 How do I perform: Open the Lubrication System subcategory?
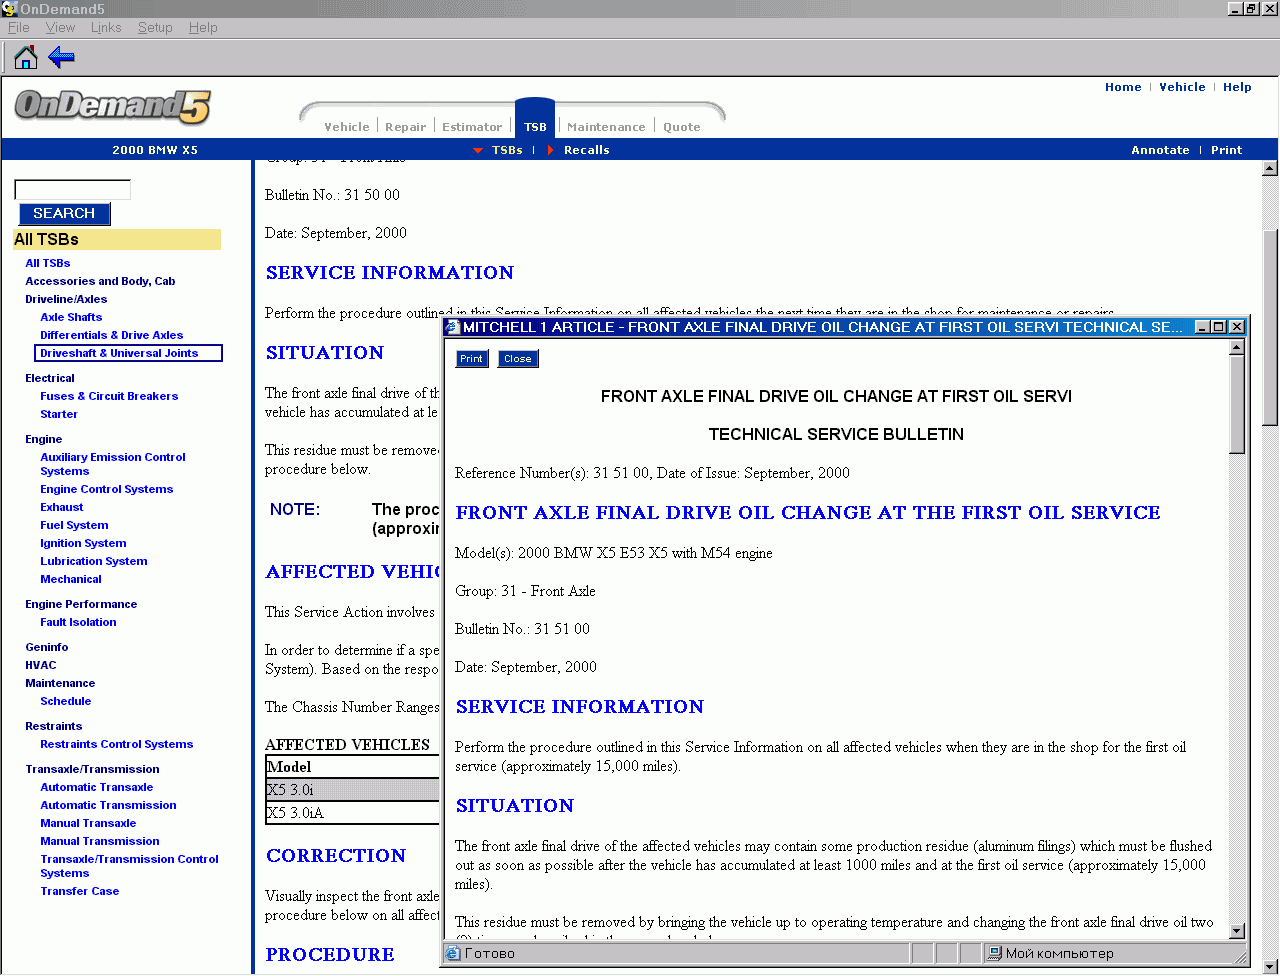tap(94, 561)
